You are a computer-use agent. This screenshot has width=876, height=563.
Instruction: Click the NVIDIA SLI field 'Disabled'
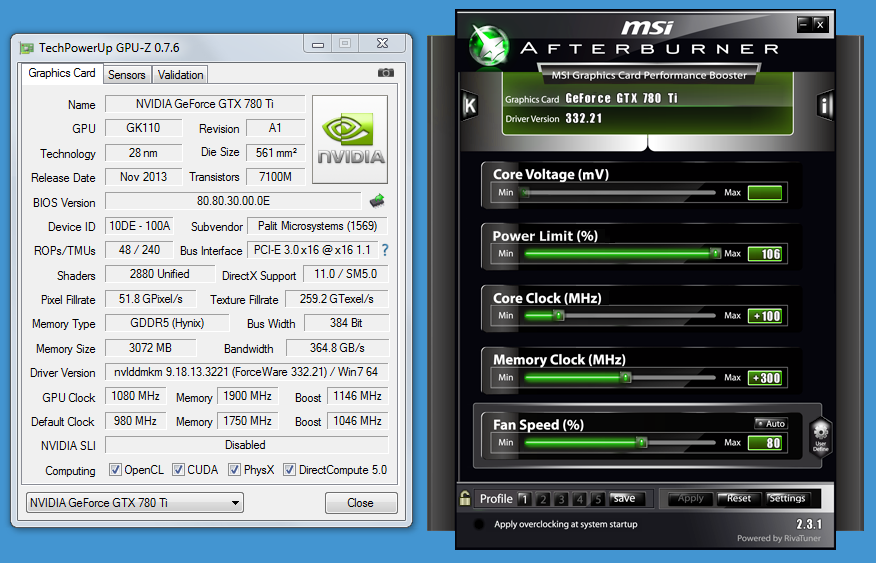point(246,445)
